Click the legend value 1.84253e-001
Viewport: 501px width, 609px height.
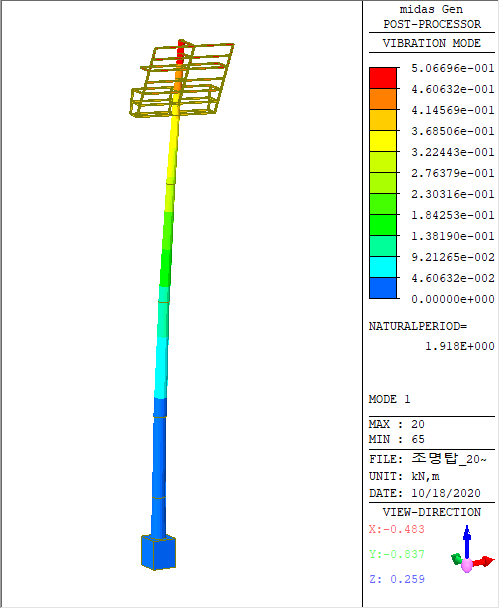click(453, 215)
